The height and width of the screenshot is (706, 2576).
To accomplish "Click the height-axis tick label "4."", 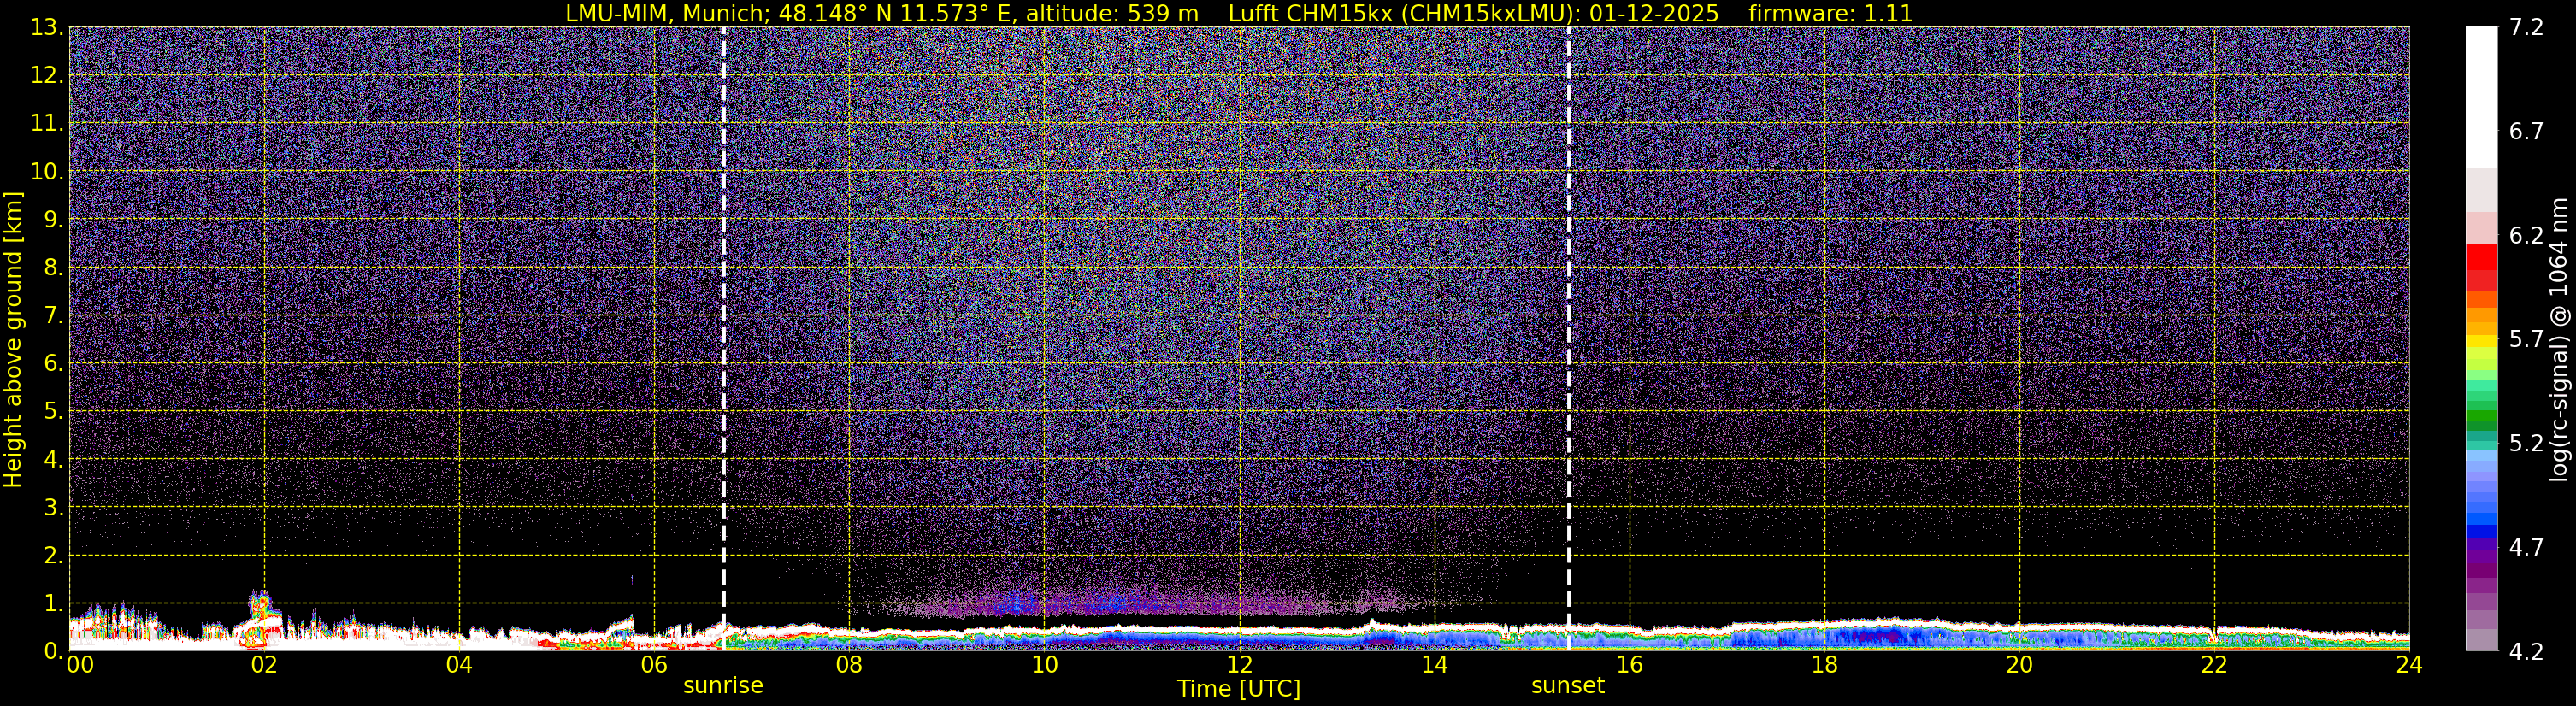I will click(54, 459).
